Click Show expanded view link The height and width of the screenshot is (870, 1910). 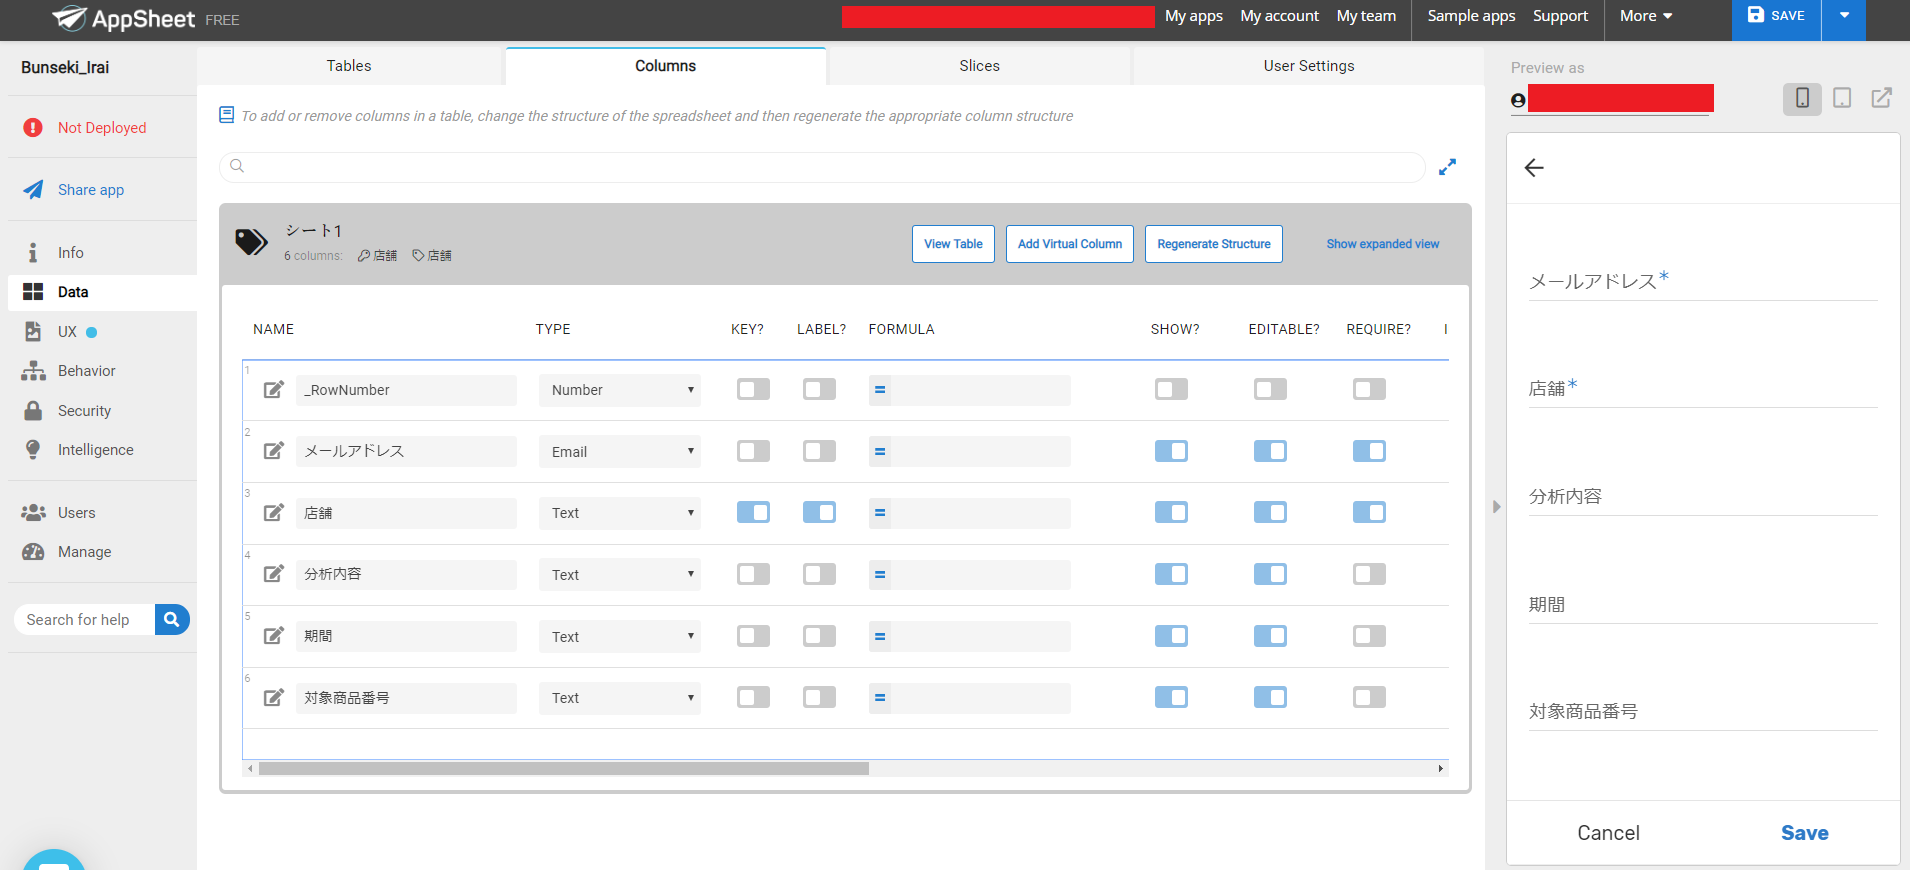click(x=1382, y=244)
